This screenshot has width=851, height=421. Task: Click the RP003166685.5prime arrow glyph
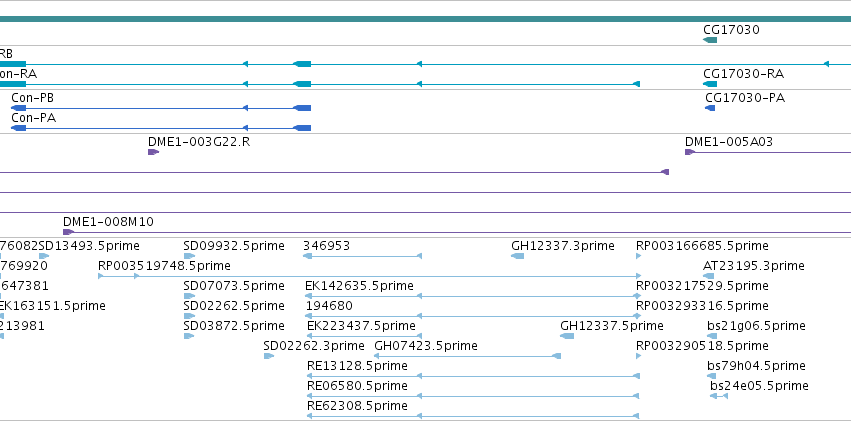coord(639,256)
